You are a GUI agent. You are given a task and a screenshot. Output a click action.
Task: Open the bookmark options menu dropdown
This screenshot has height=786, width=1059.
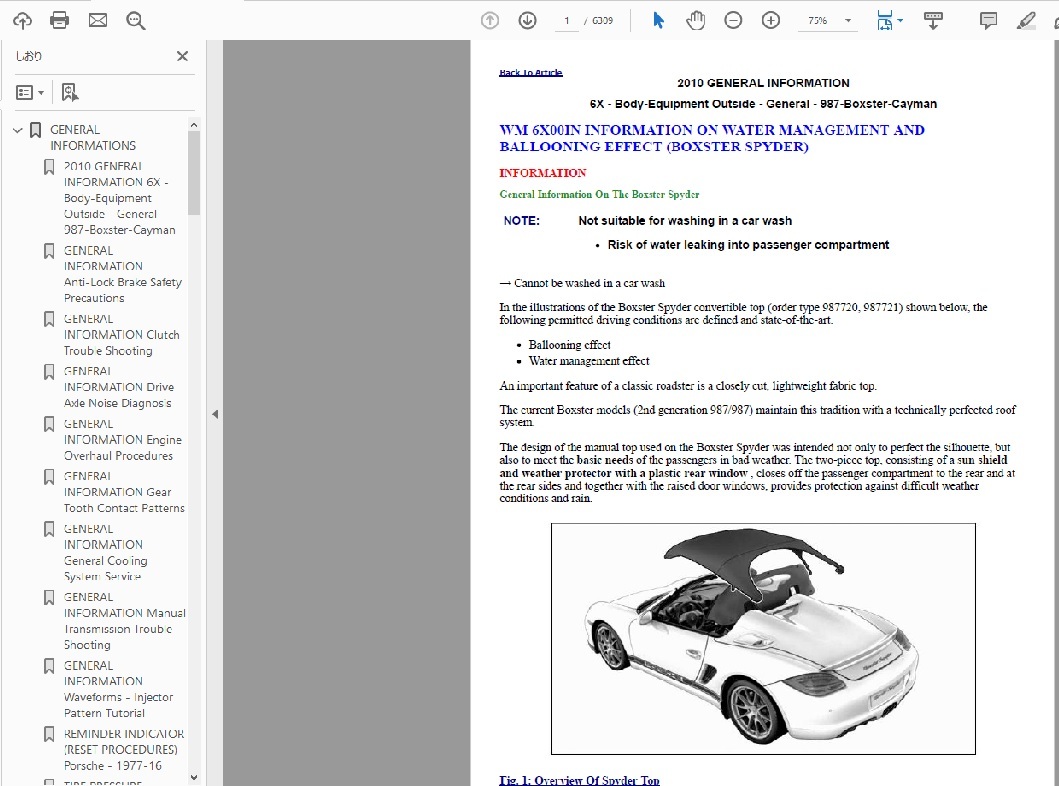pyautogui.click(x=30, y=93)
